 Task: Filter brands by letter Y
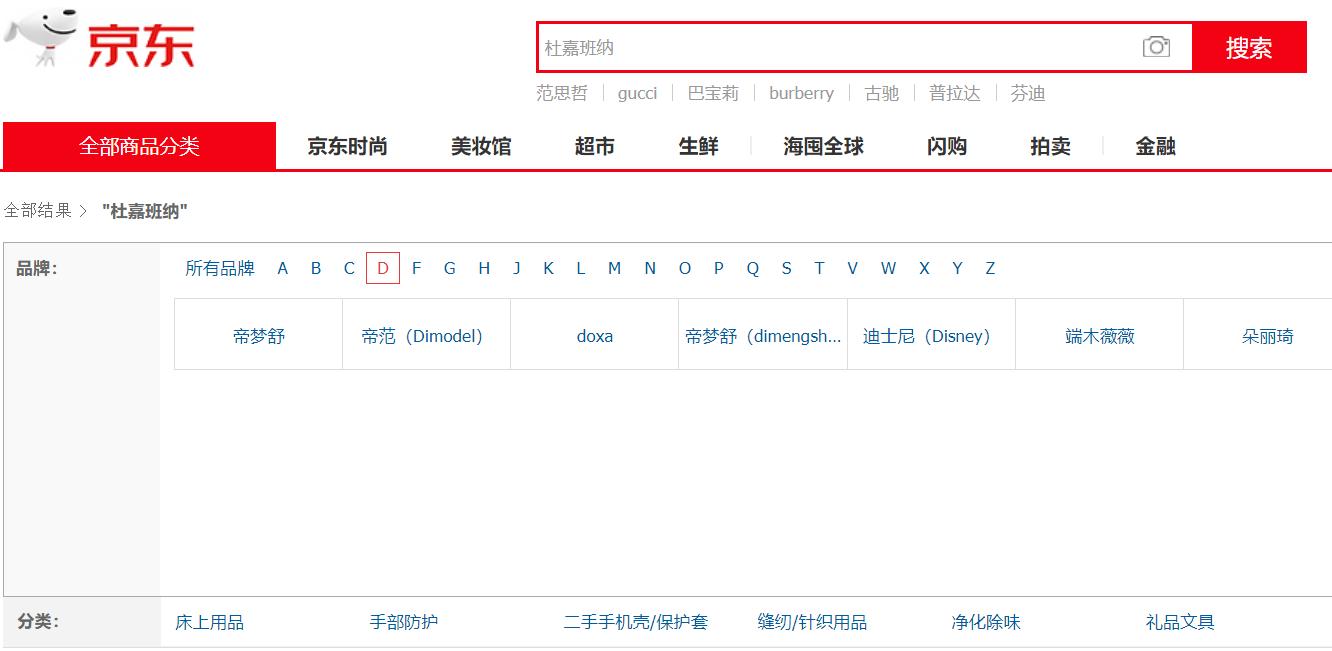[957, 268]
